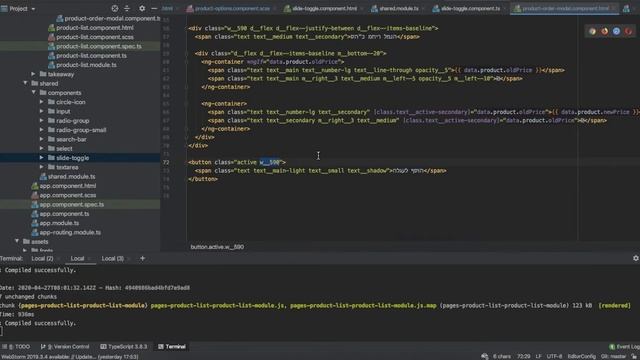This screenshot has height=360, width=640.
Task: Open preview in Opera browser icon
Action: (x=628, y=31)
